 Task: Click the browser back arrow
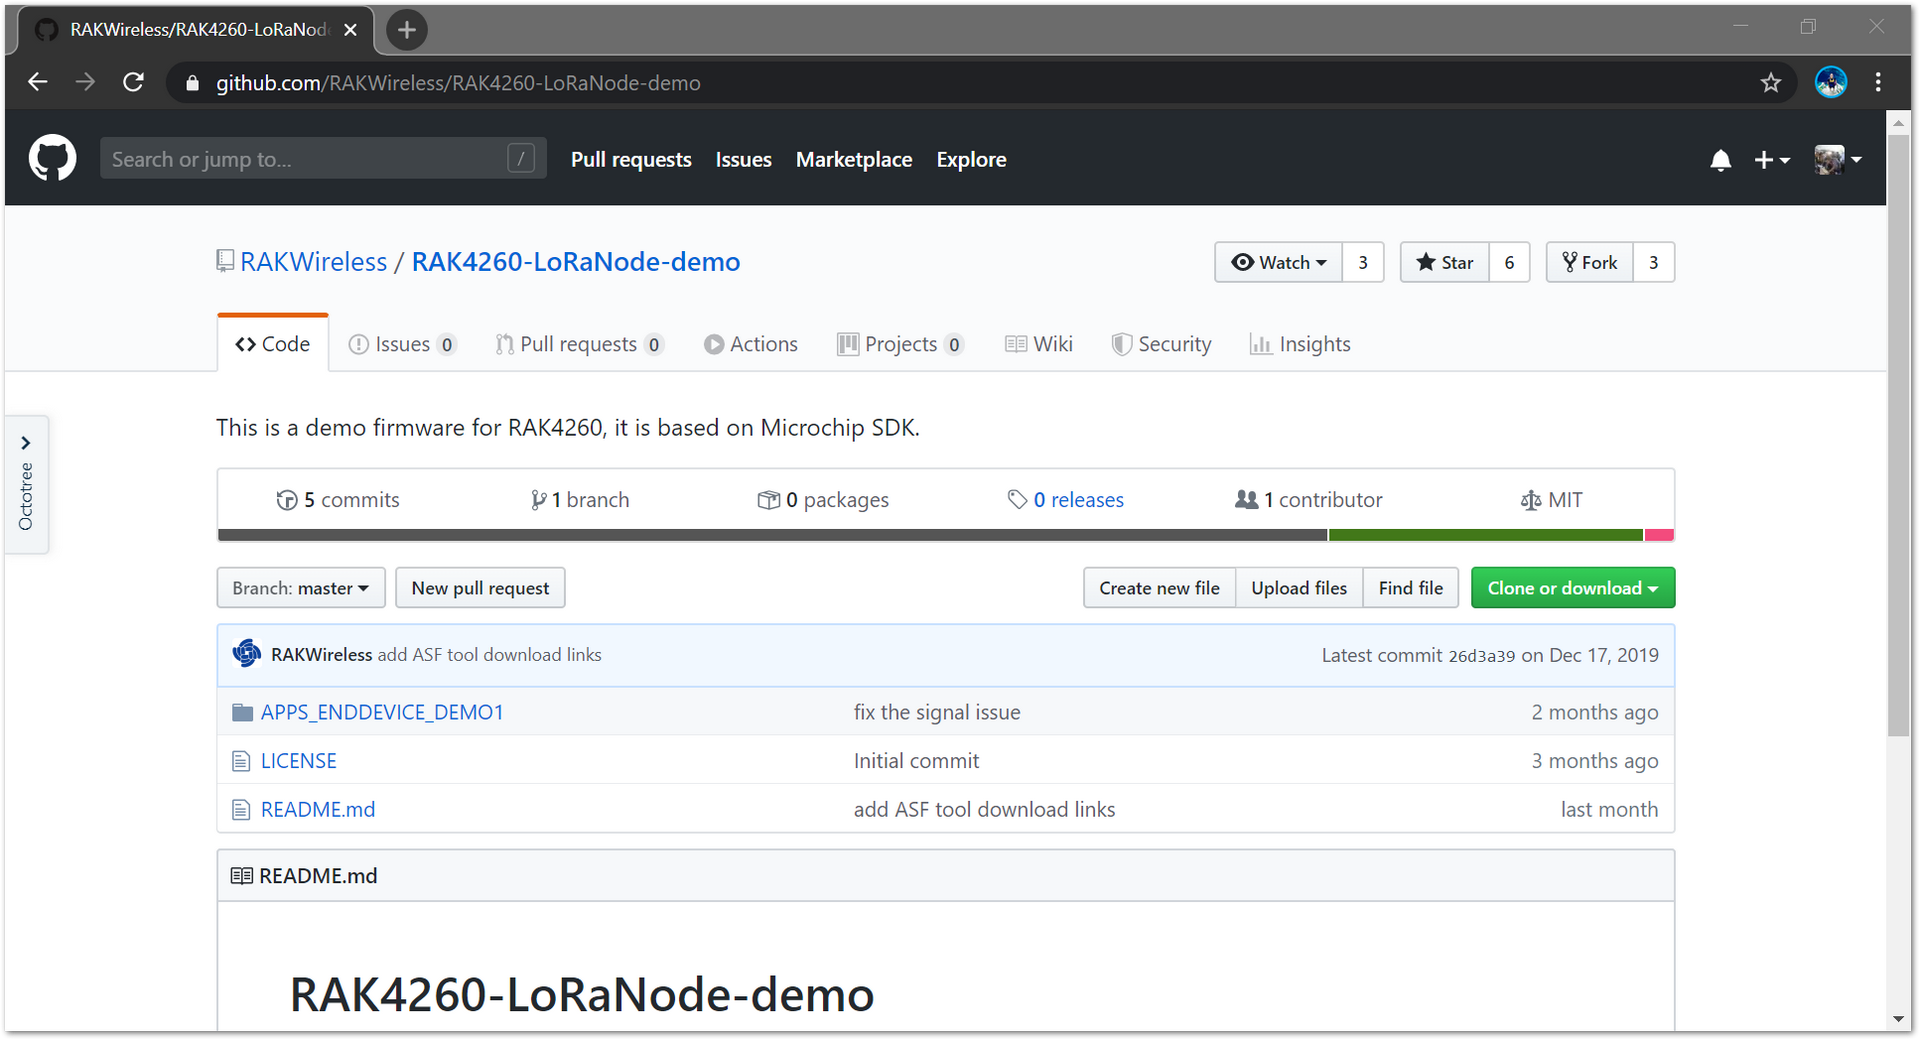tap(37, 82)
